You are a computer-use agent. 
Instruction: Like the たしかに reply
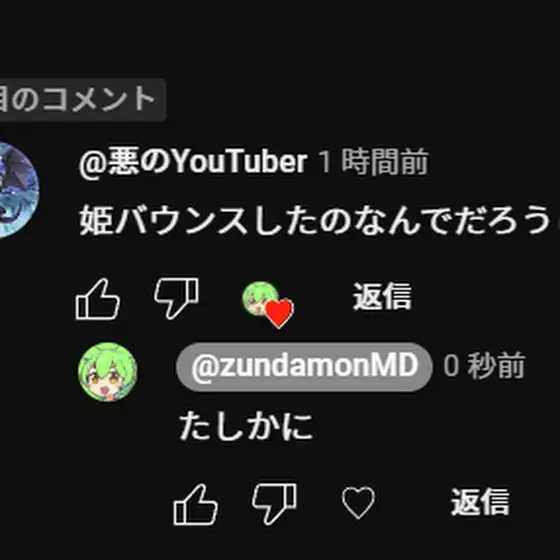click(x=195, y=505)
